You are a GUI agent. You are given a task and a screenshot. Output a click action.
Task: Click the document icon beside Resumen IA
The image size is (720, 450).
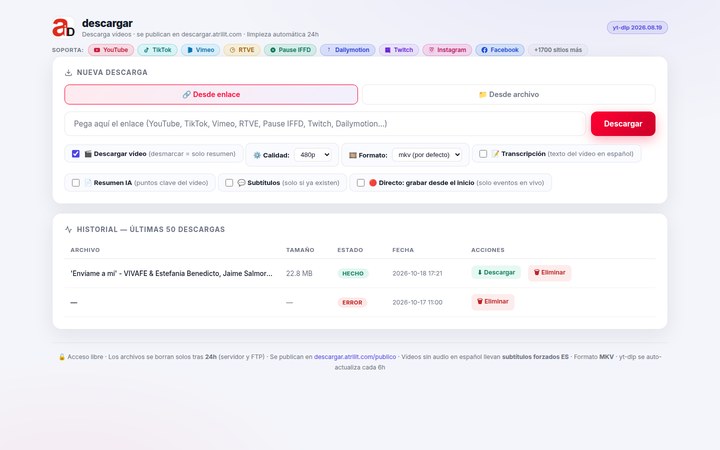pyautogui.click(x=88, y=183)
